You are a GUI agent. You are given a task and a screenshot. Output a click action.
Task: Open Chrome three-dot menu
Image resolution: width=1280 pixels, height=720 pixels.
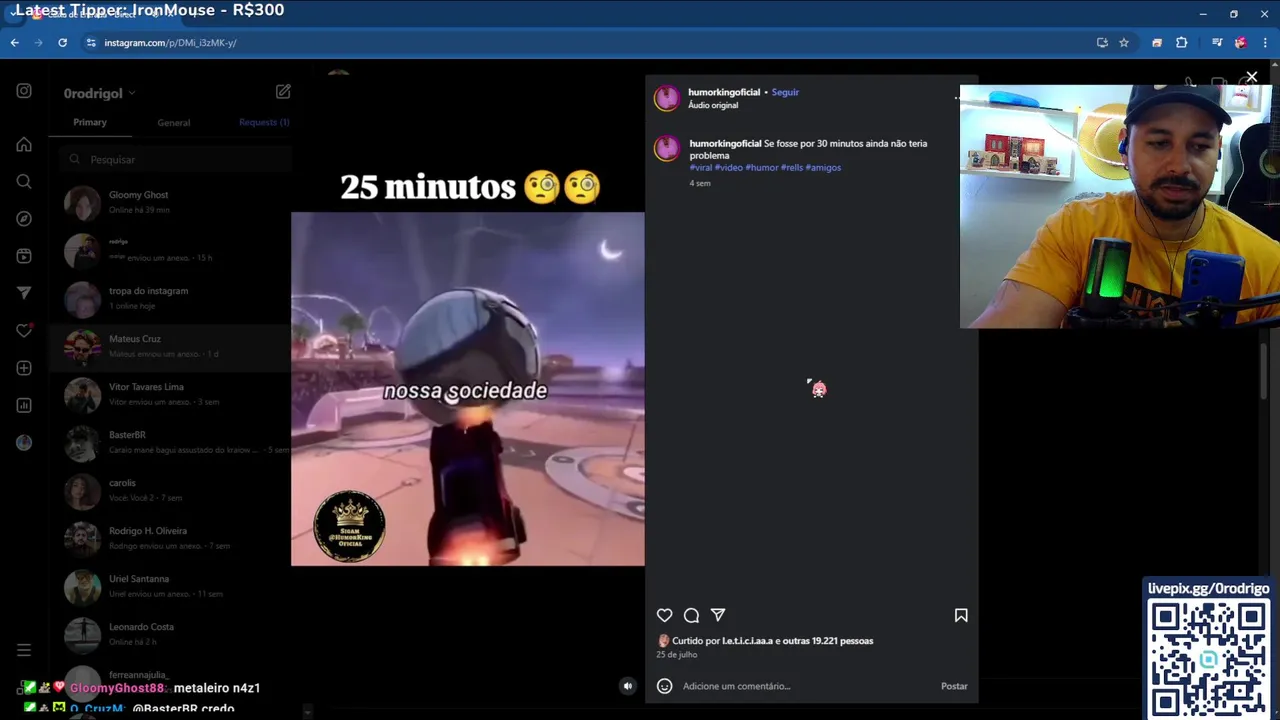(1265, 43)
